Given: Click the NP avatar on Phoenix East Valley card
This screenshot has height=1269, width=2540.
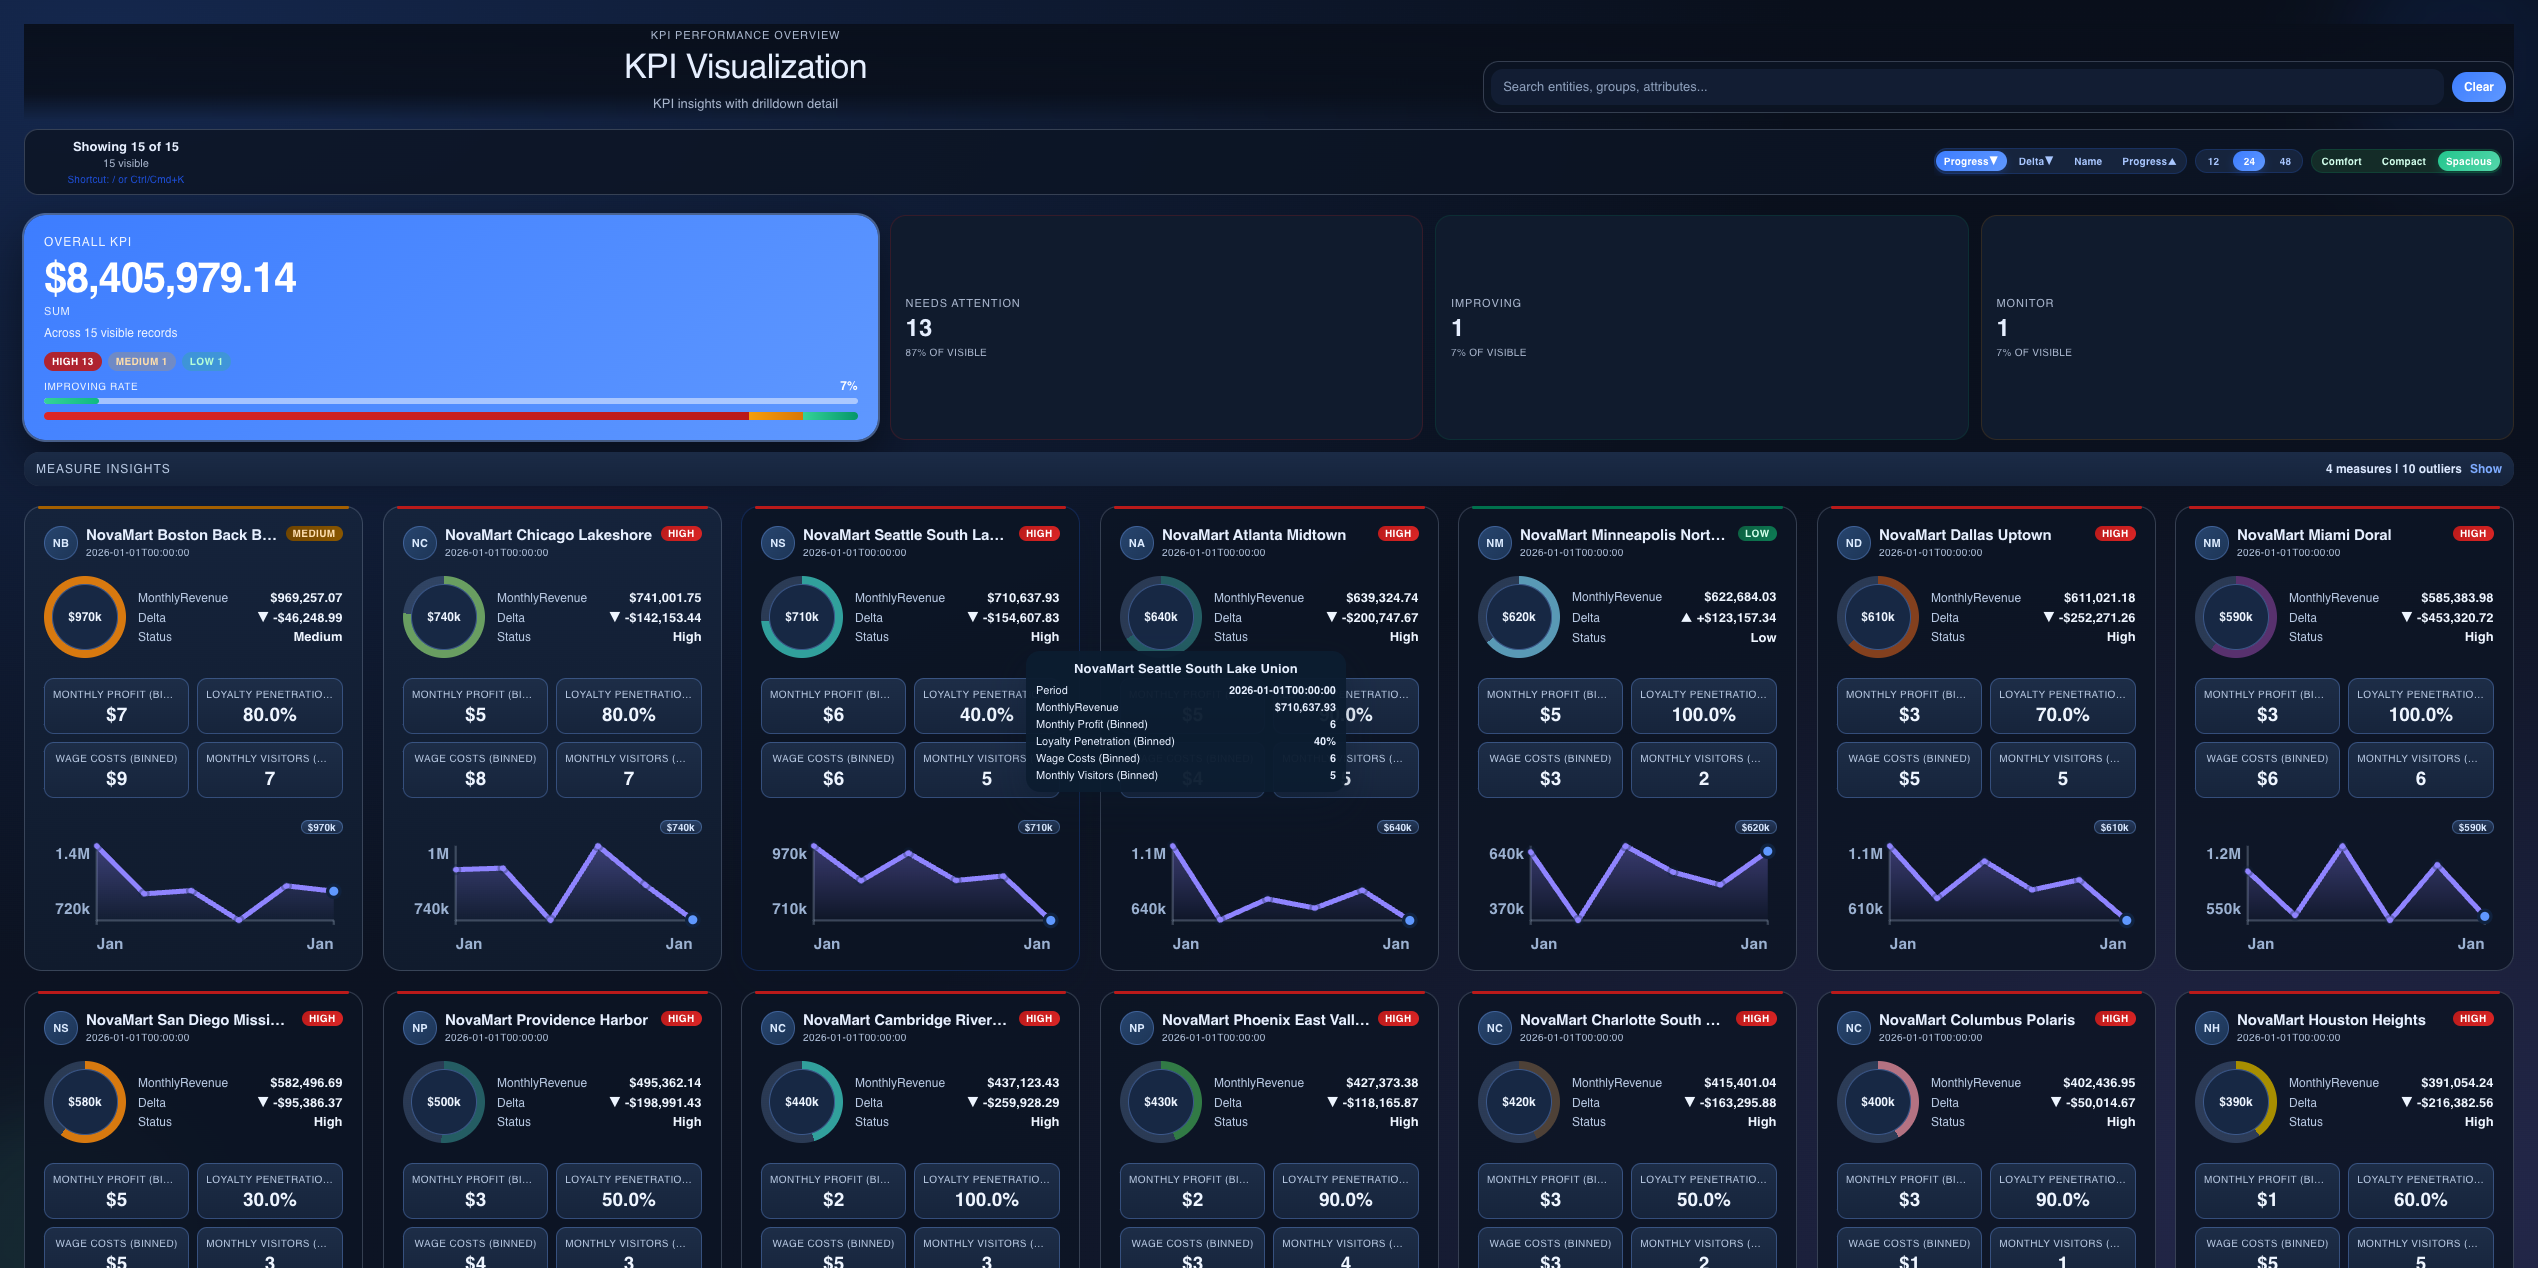Looking at the screenshot, I should click(1137, 1028).
